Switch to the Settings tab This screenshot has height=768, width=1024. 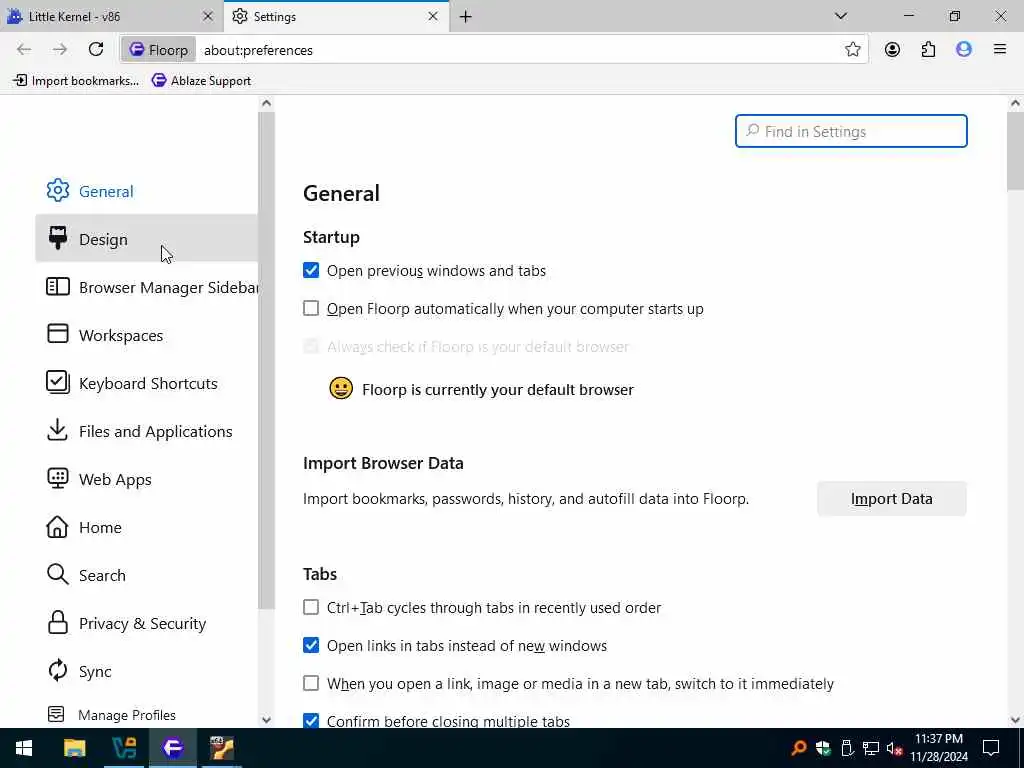click(336, 17)
